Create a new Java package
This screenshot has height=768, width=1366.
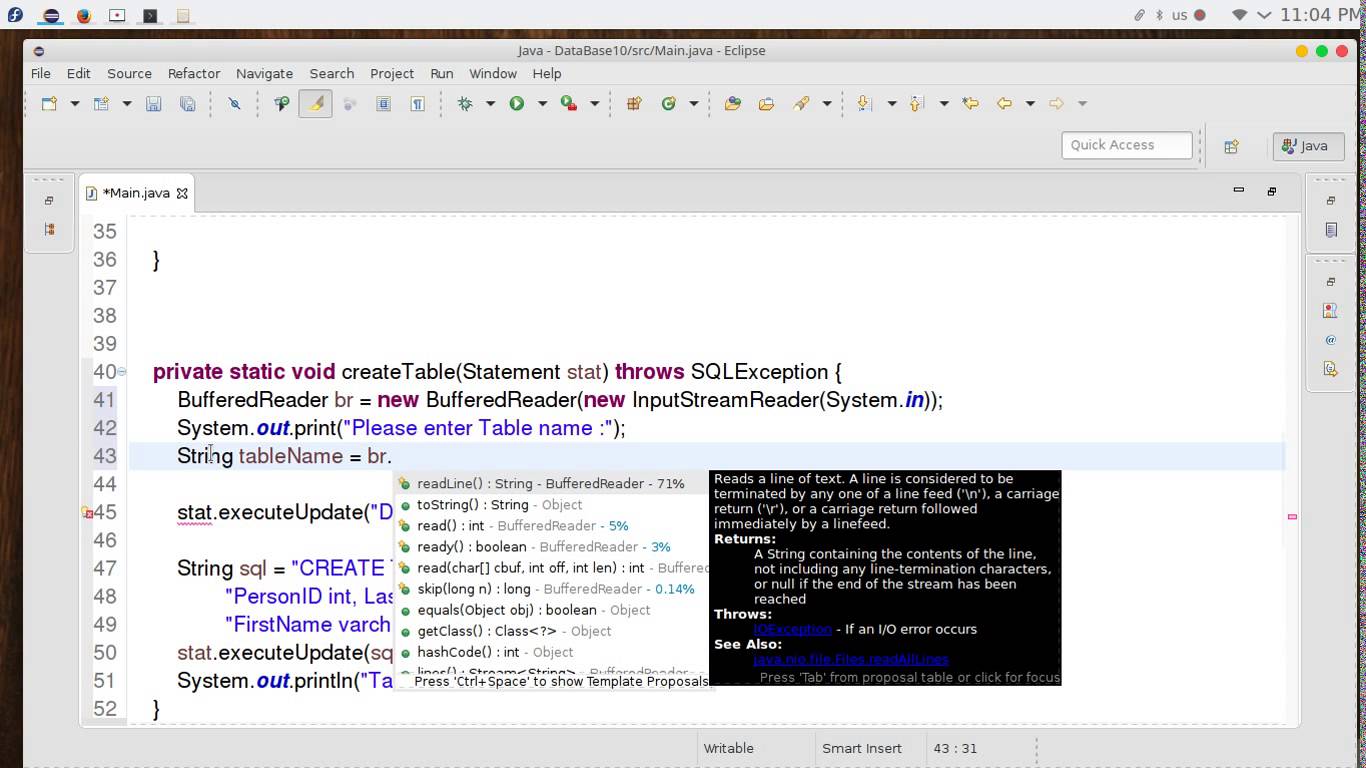(633, 103)
